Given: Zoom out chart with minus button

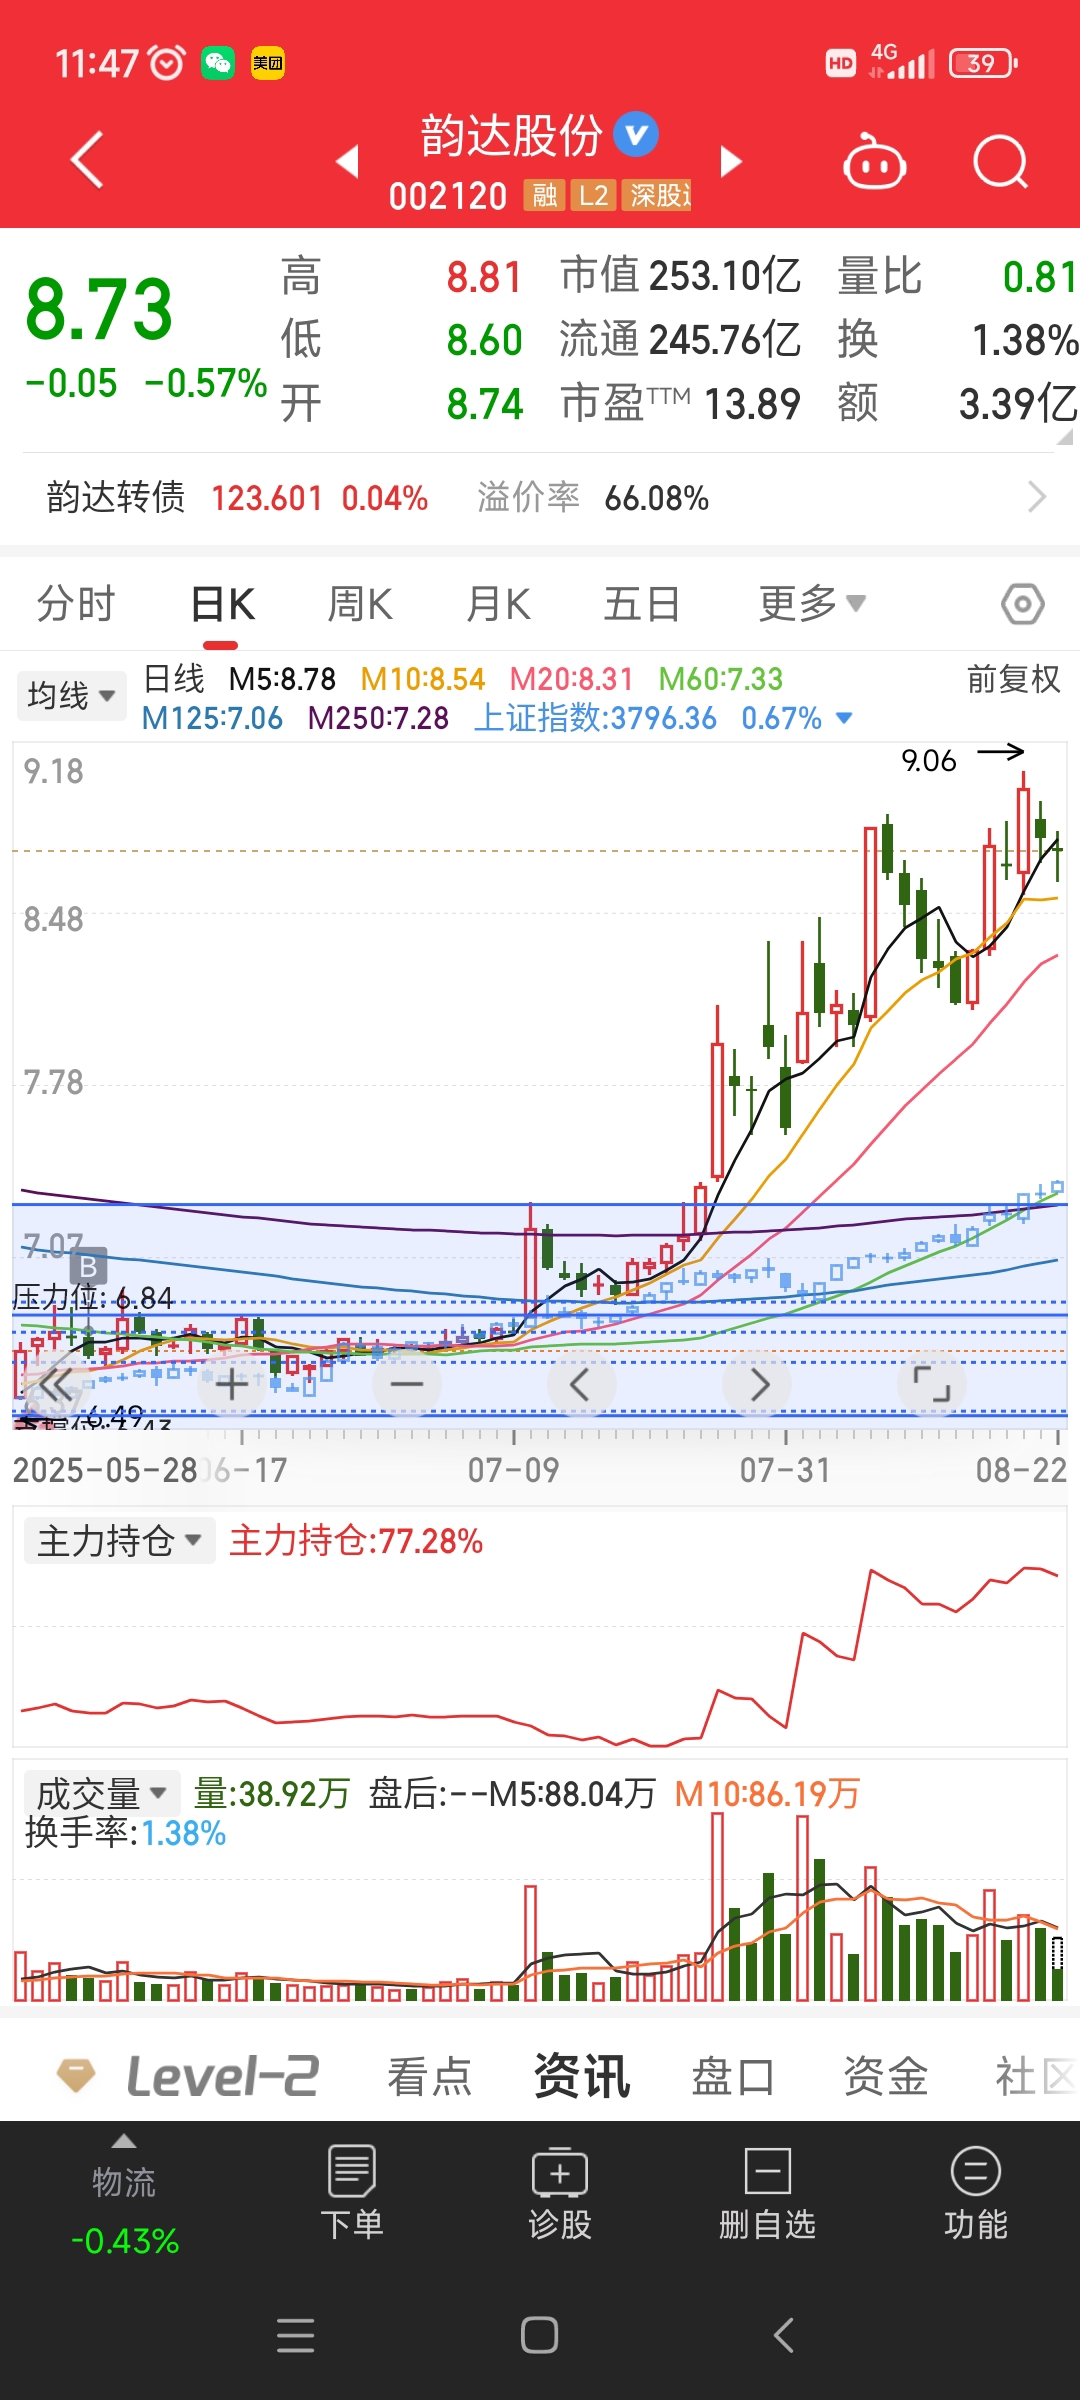Looking at the screenshot, I should [x=406, y=1385].
